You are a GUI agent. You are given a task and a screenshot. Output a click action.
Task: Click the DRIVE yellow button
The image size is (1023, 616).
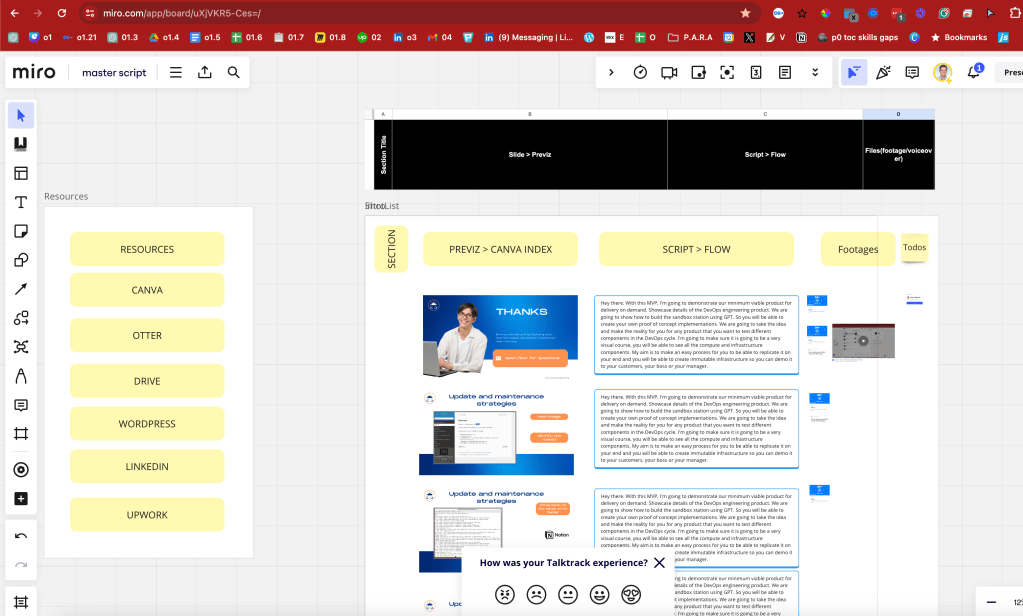[x=147, y=381]
